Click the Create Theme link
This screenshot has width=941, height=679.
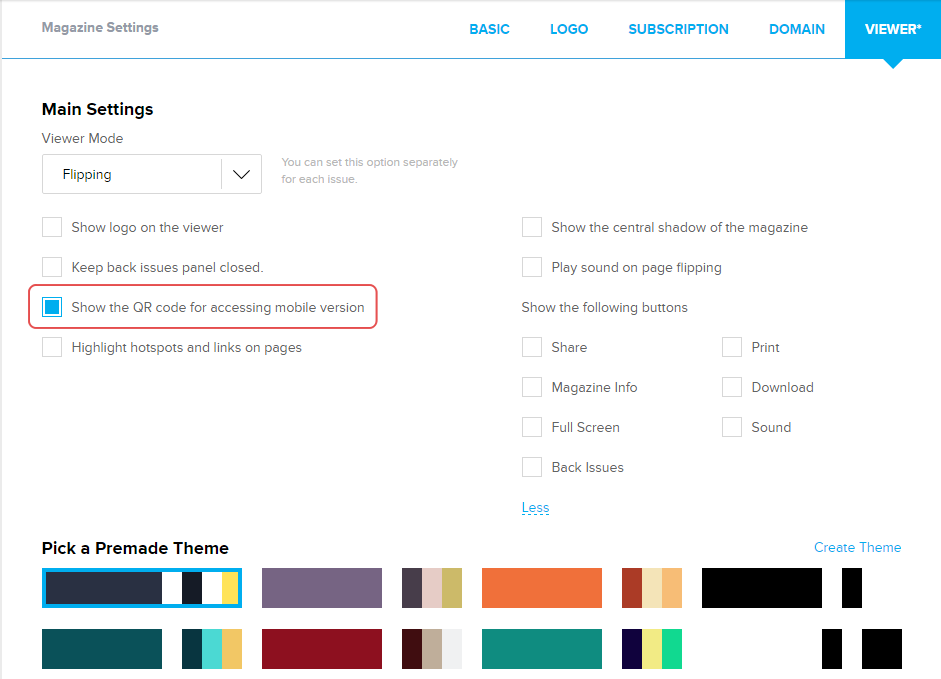(x=857, y=547)
